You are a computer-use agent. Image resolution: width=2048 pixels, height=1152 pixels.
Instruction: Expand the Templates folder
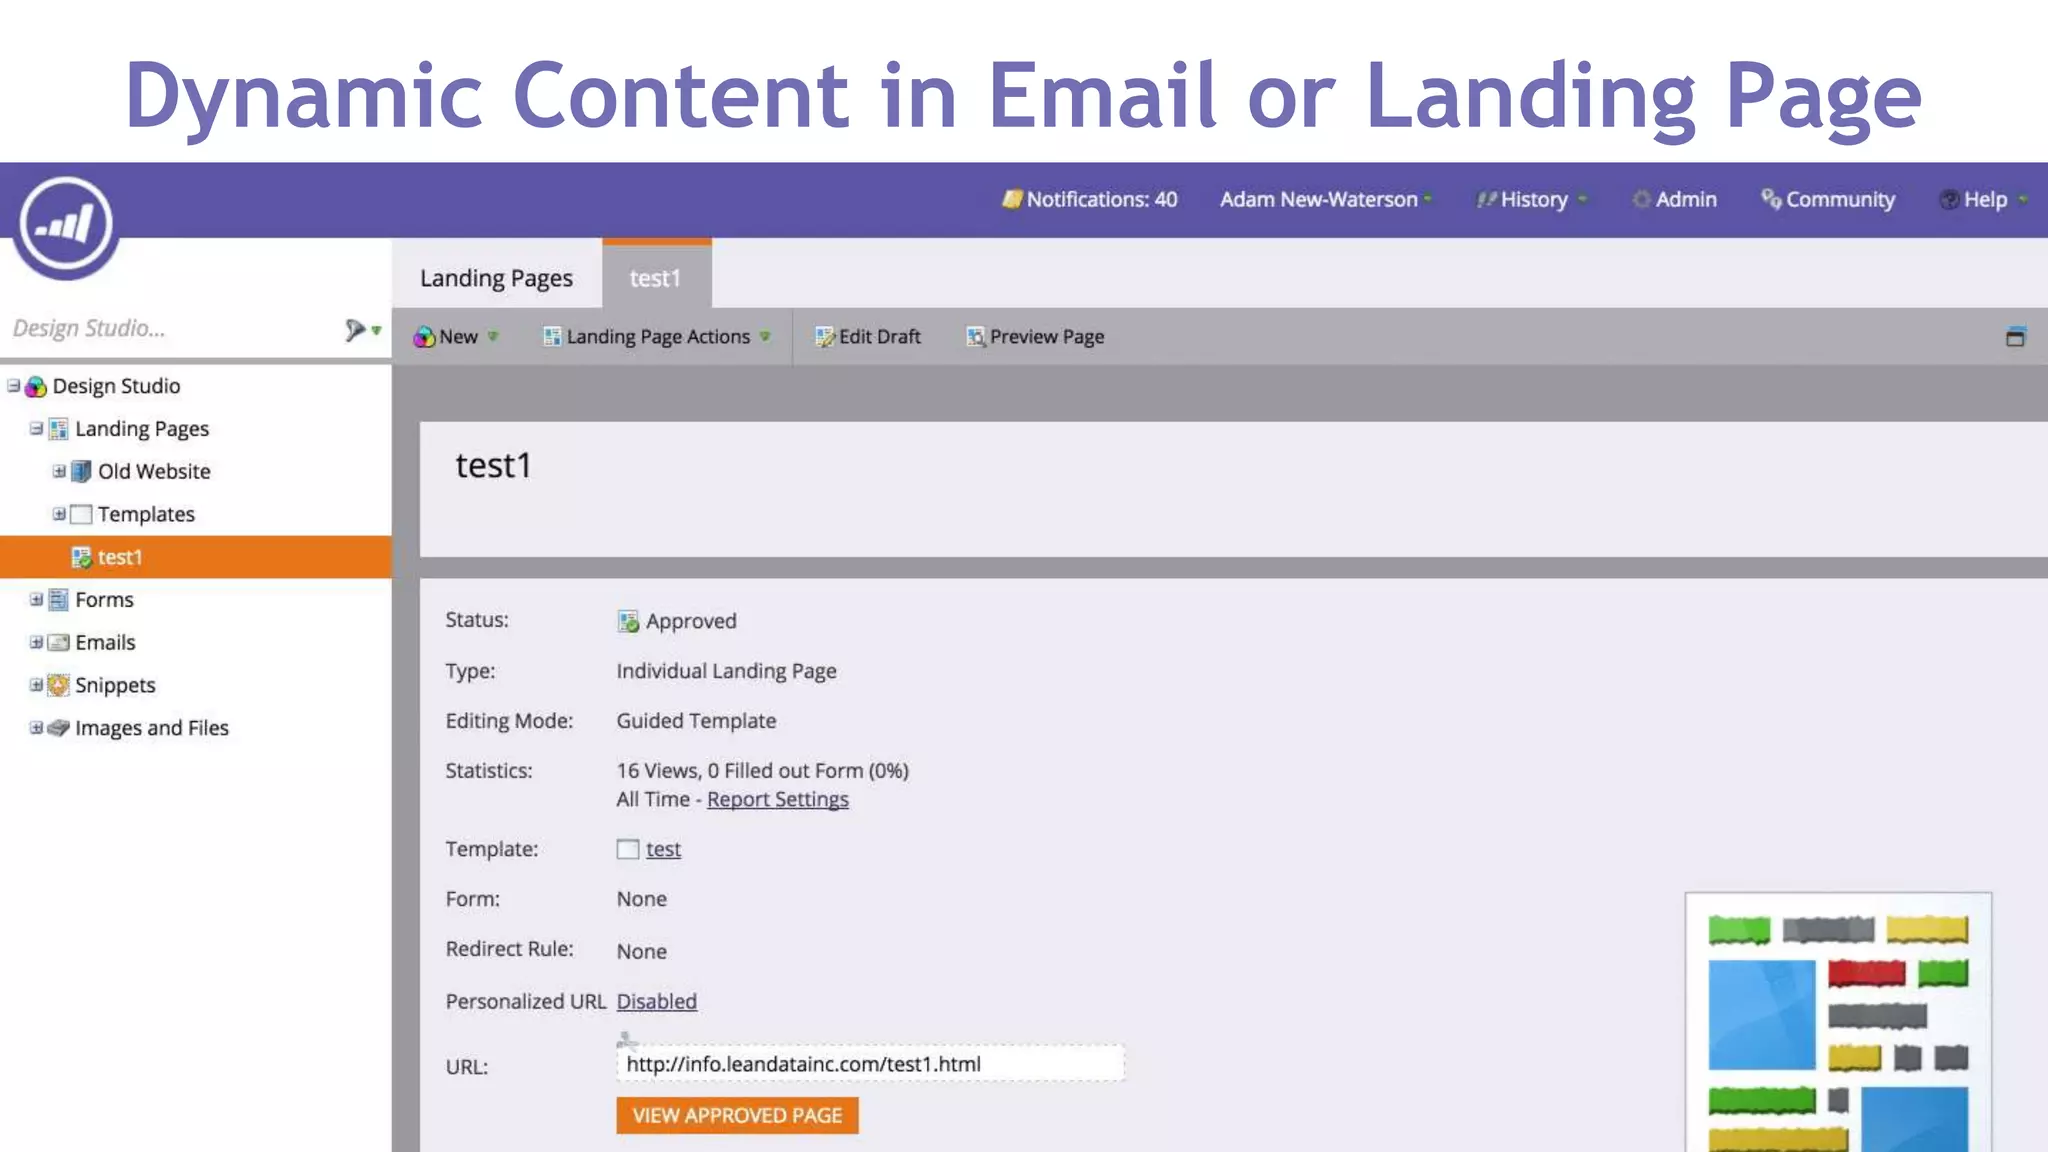click(x=59, y=513)
